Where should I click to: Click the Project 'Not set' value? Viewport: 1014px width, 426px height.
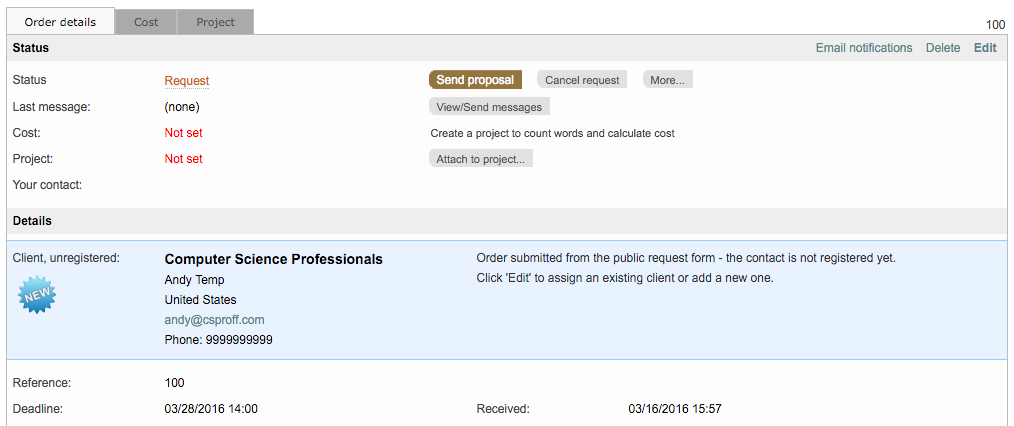coord(184,159)
